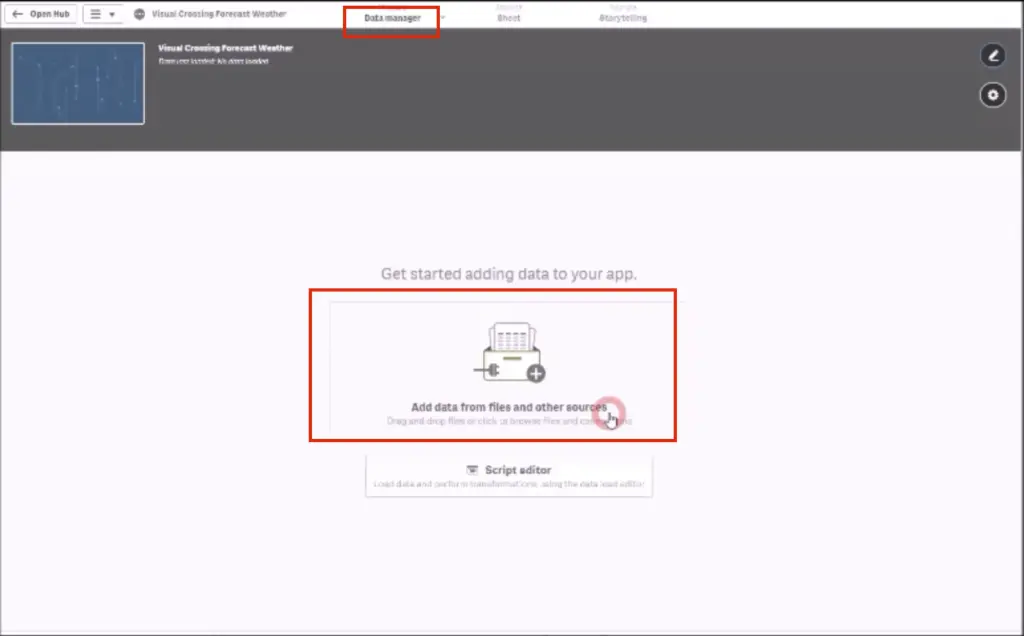
Task: Click the Script editor window icon
Action: 473,470
